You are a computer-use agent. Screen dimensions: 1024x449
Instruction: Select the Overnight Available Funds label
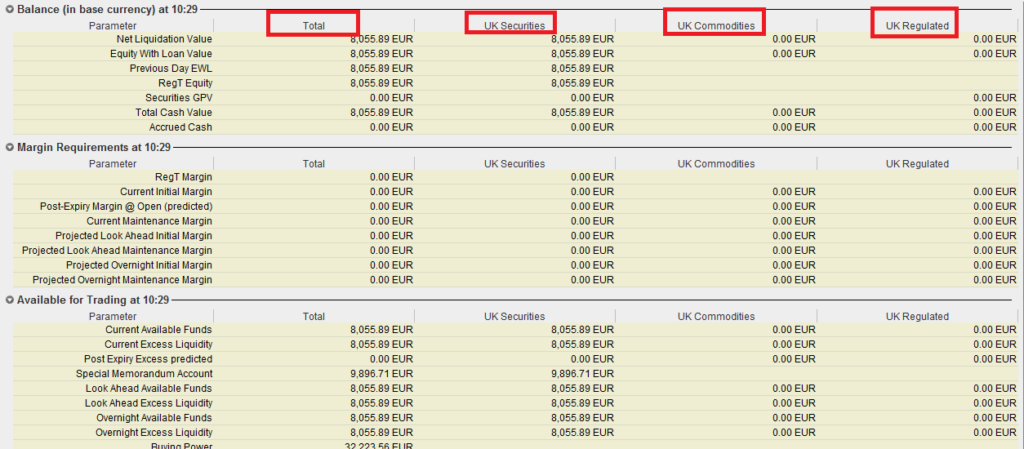(x=154, y=418)
